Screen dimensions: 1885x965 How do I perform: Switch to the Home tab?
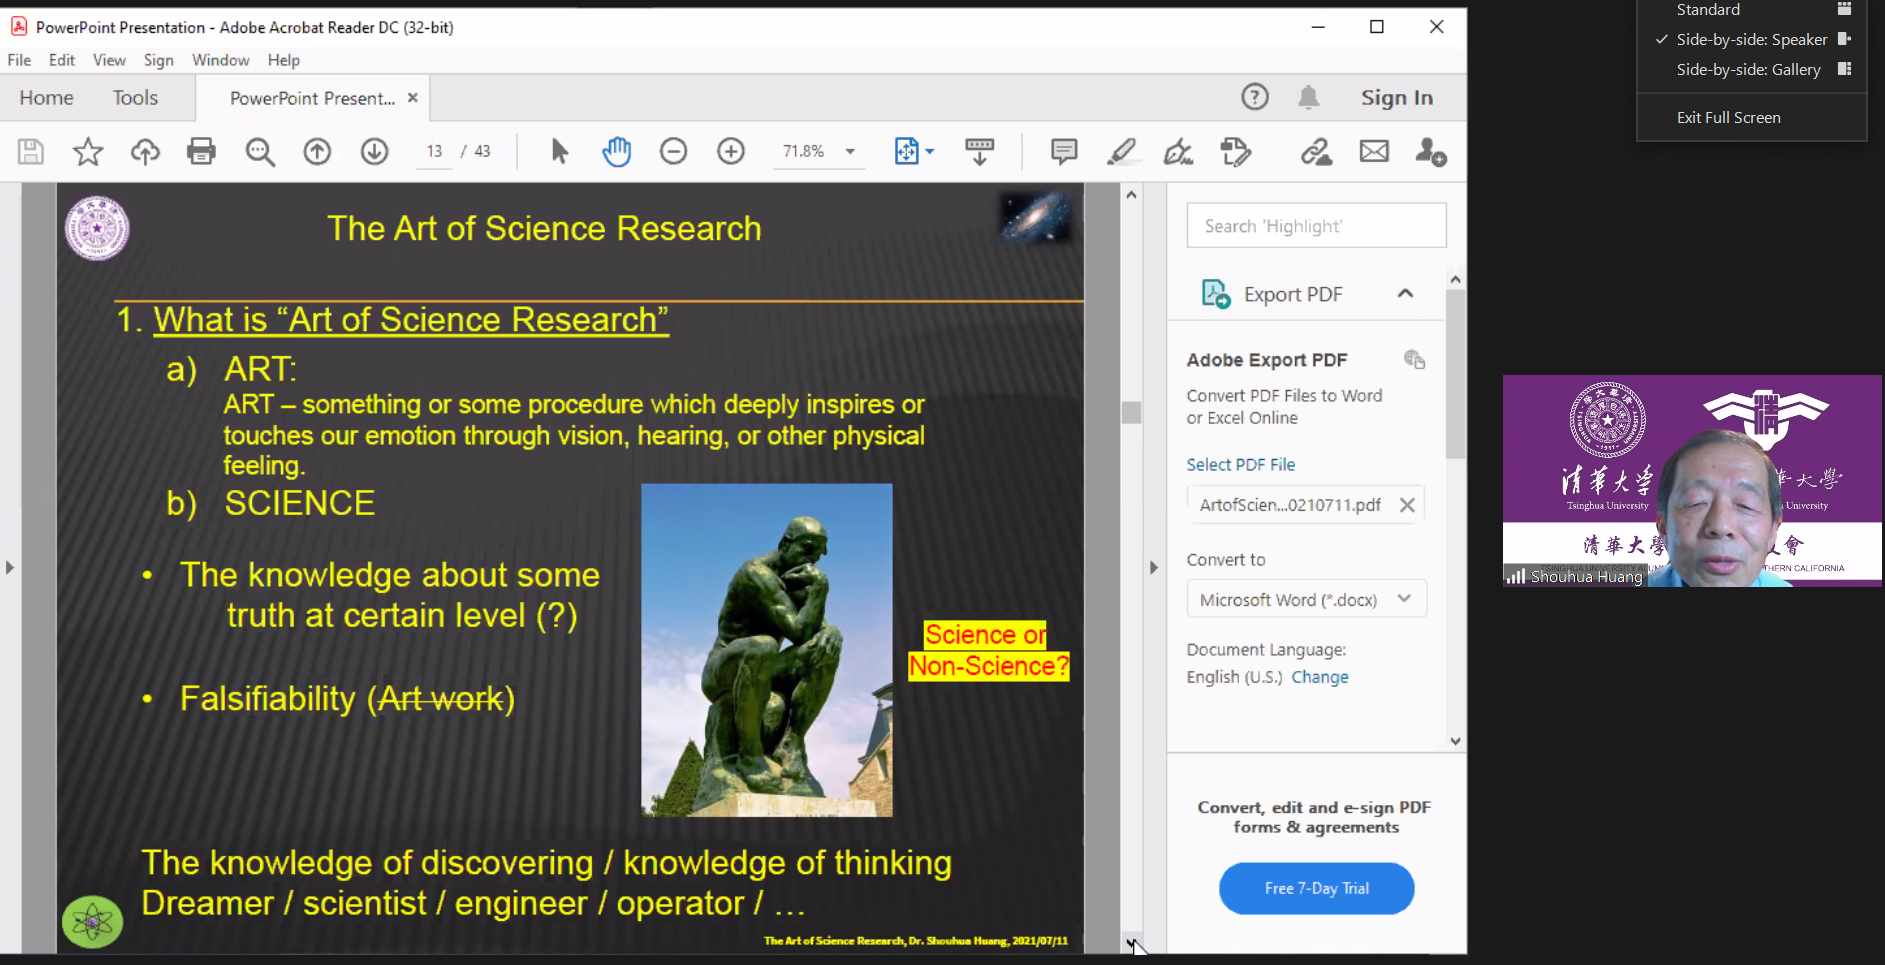coord(47,98)
